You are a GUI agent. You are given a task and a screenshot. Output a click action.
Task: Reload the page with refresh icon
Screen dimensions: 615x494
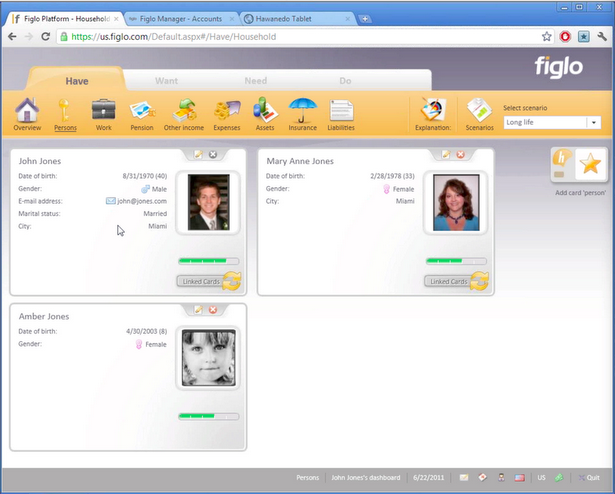[x=45, y=36]
